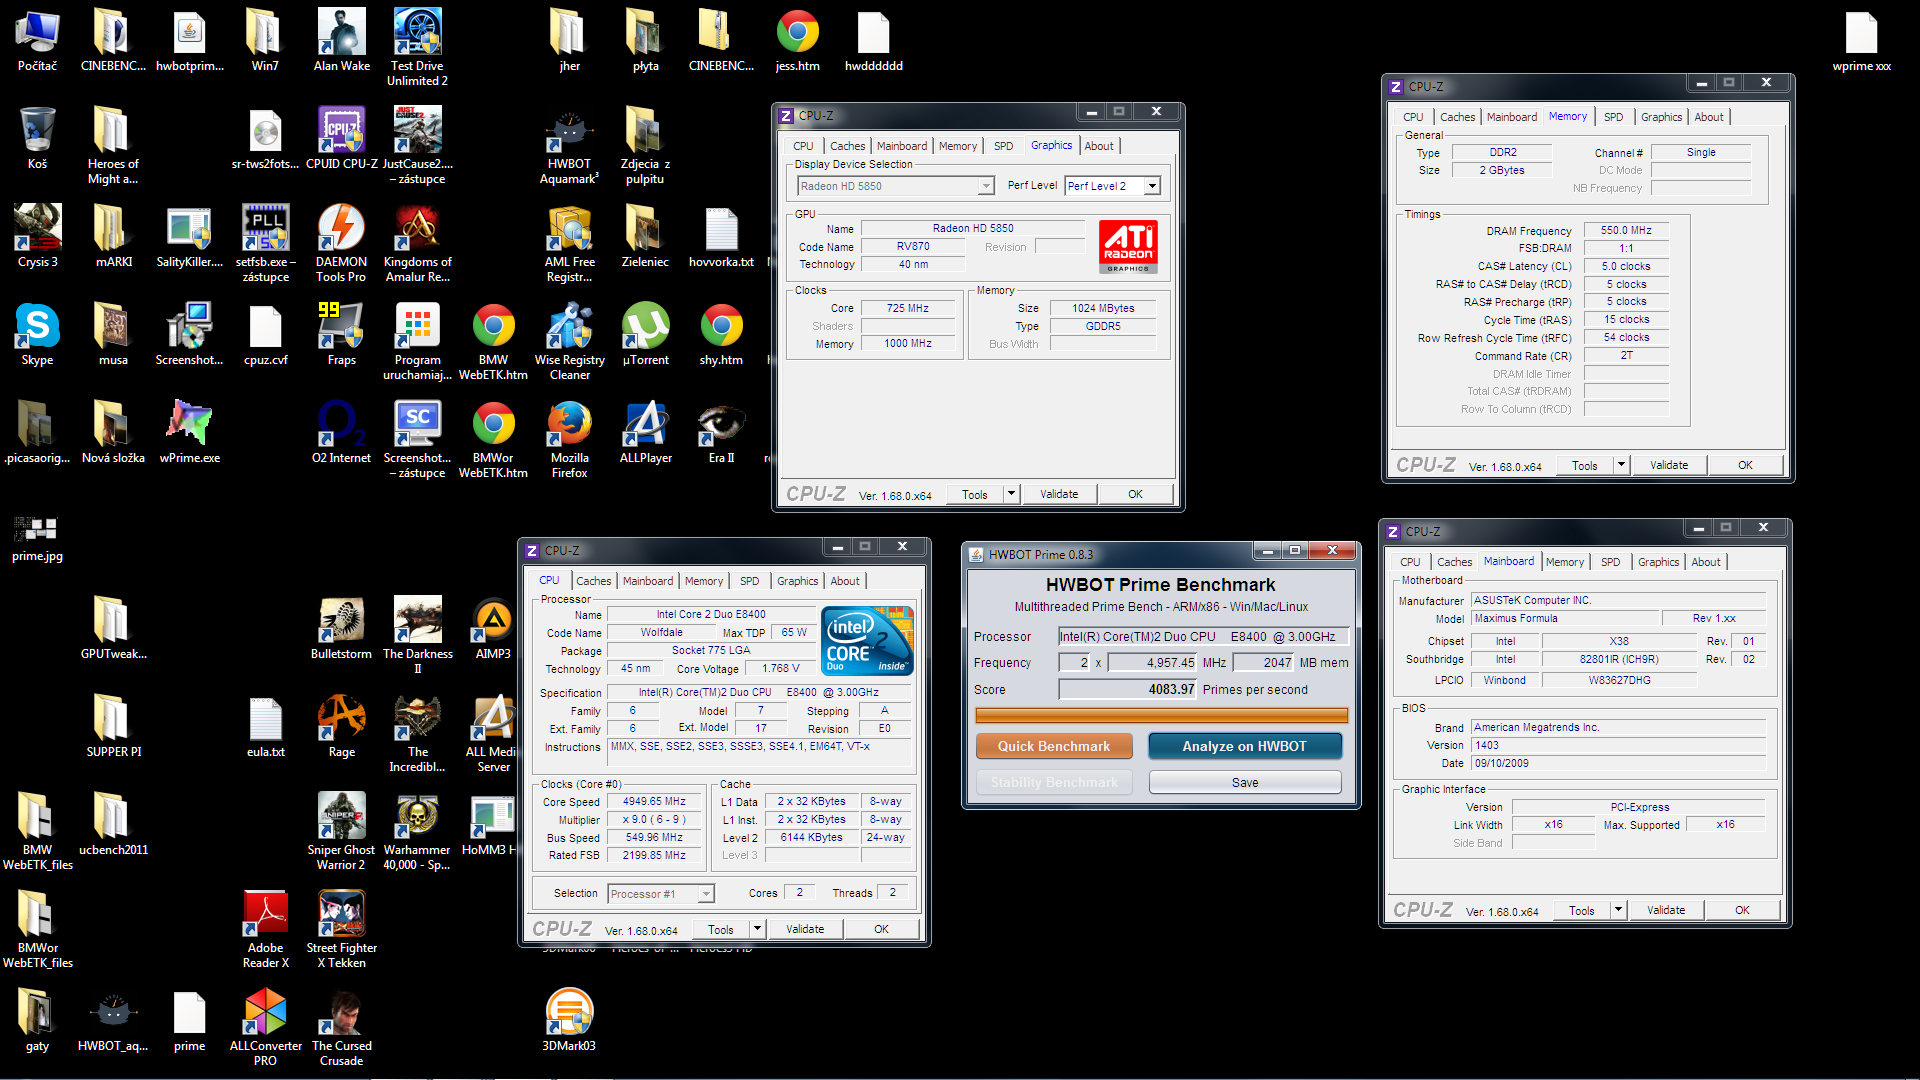This screenshot has height=1080, width=1920.
Task: Open Skype desktop shortcut
Action: tap(37, 334)
